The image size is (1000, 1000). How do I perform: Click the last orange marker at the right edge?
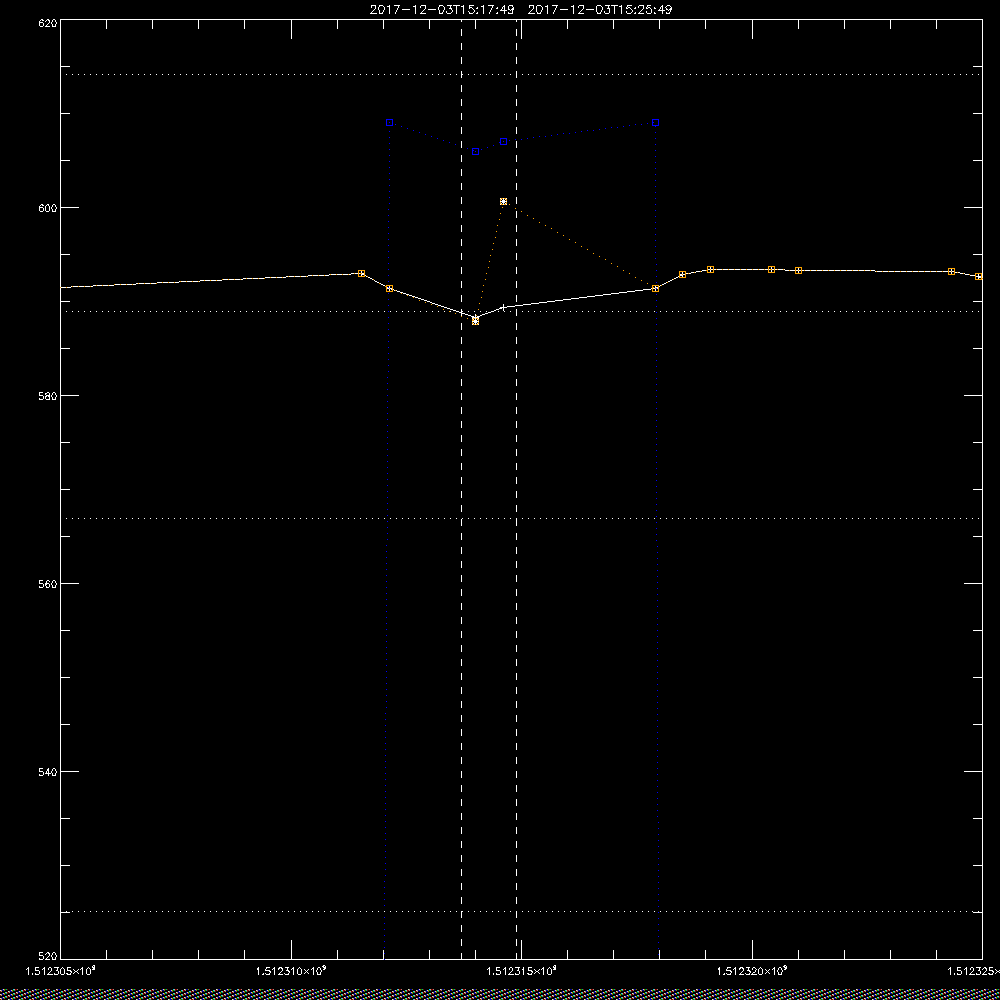click(979, 277)
